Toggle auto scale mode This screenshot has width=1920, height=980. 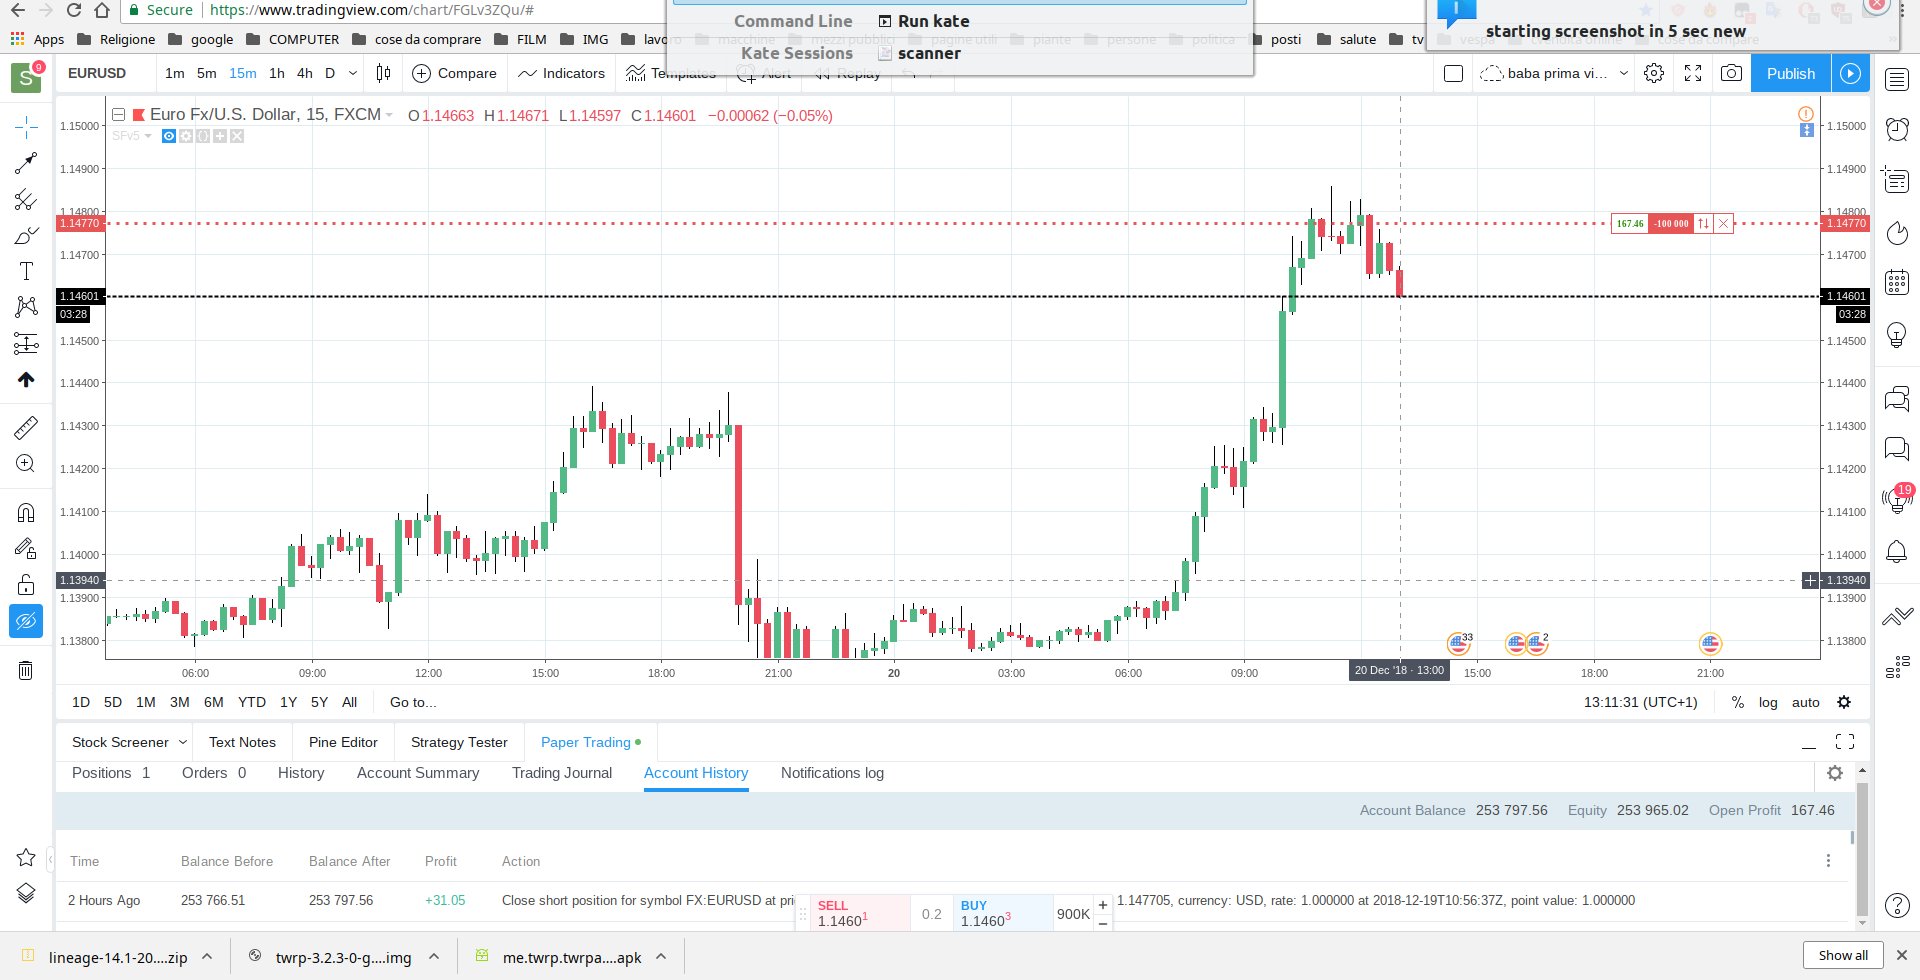click(x=1806, y=702)
